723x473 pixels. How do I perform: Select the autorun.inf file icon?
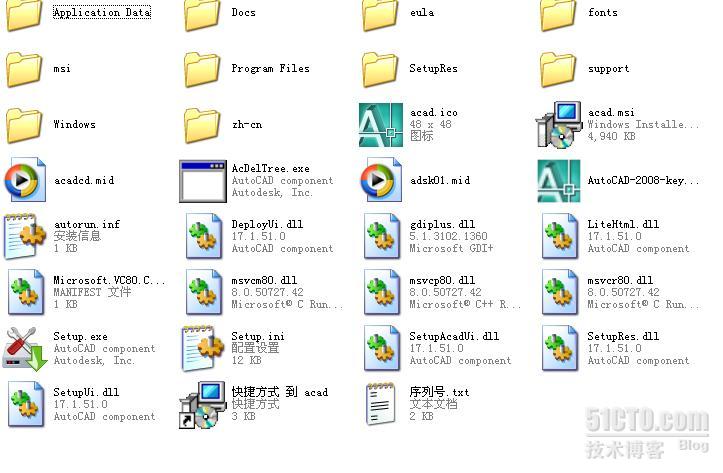[x=25, y=236]
